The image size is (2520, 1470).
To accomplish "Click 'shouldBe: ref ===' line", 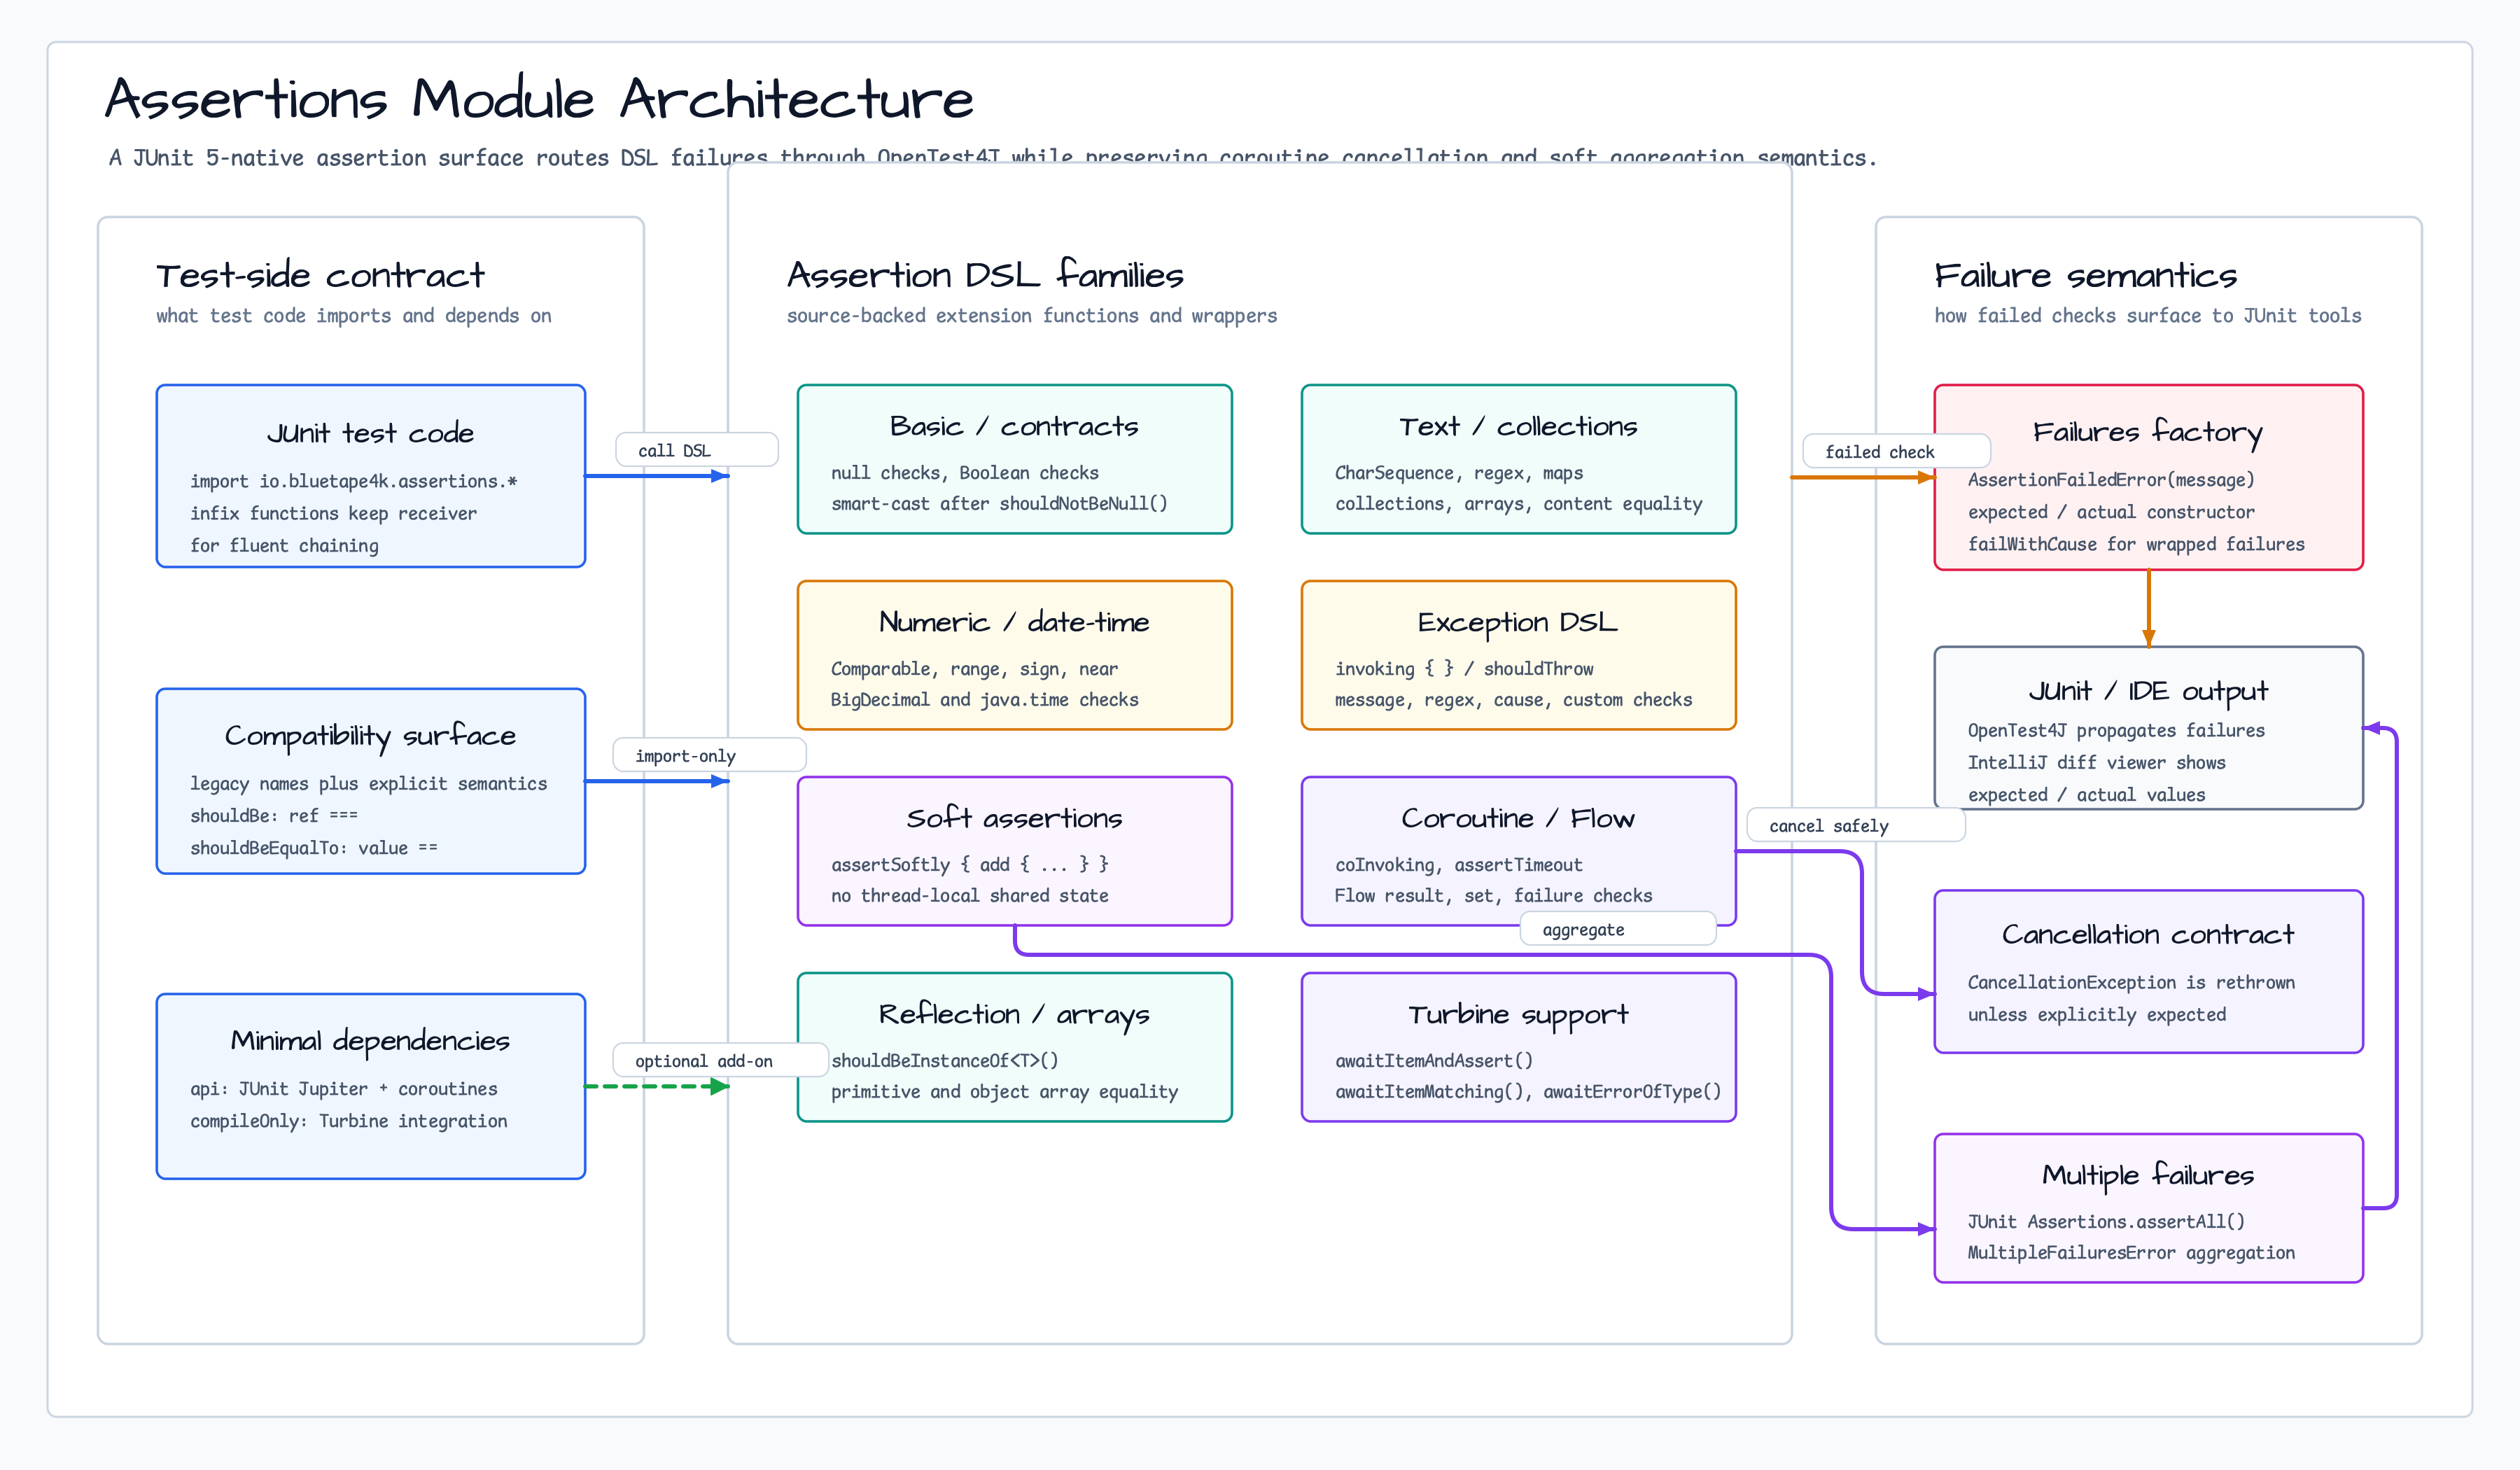I will 274,815.
